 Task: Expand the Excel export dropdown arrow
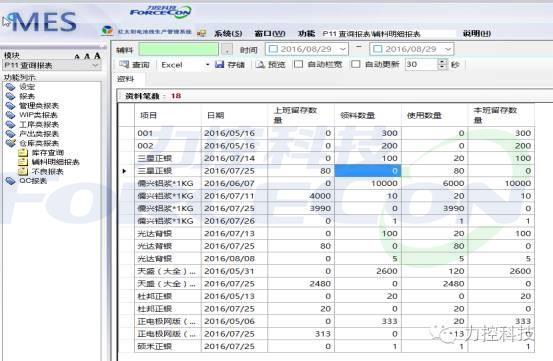coord(207,65)
